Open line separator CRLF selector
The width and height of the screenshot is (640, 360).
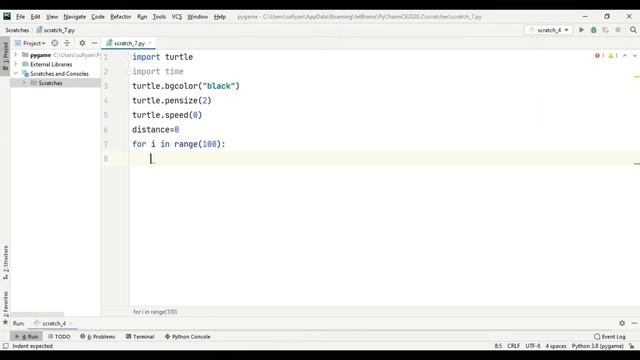click(x=513, y=346)
